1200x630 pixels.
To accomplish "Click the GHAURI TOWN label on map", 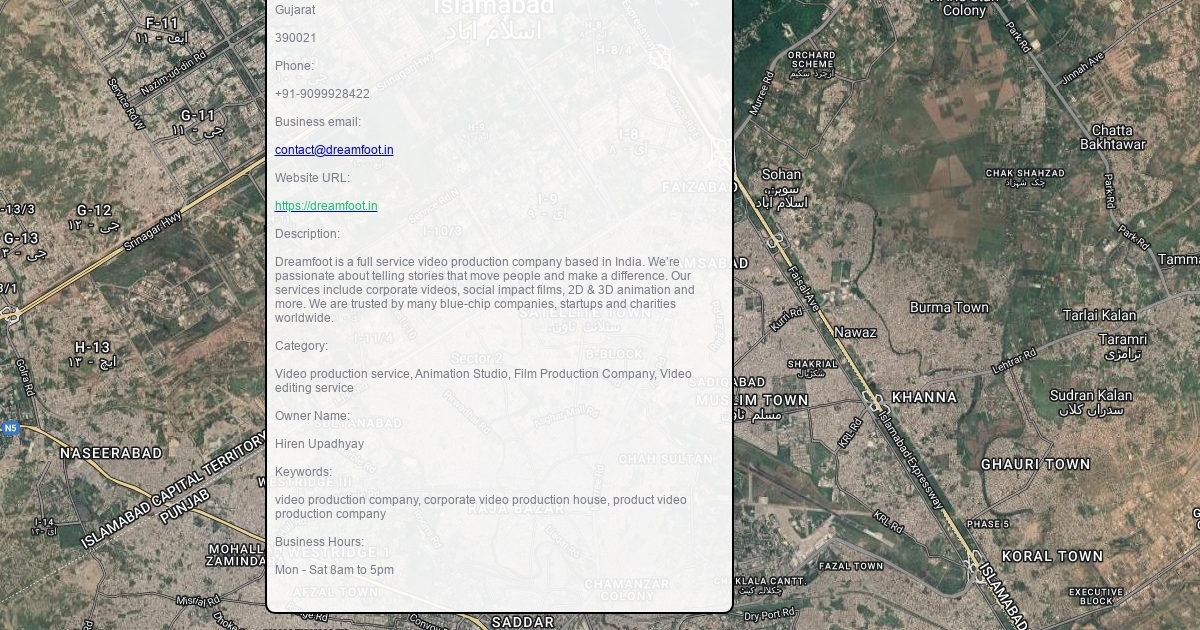I will pyautogui.click(x=1035, y=464).
